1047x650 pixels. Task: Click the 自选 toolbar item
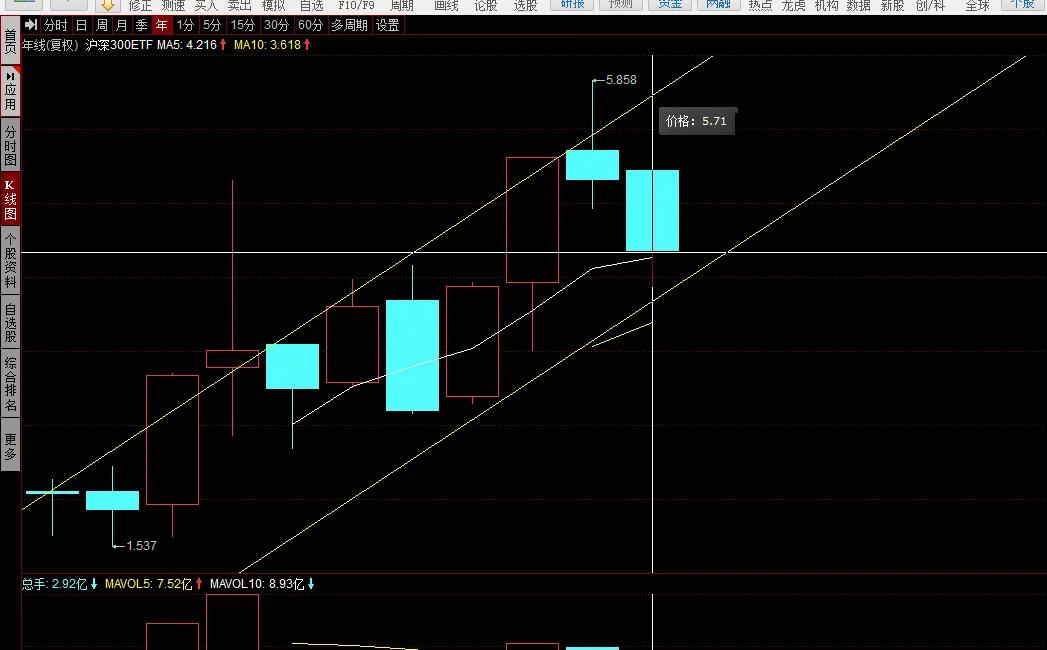(x=311, y=5)
